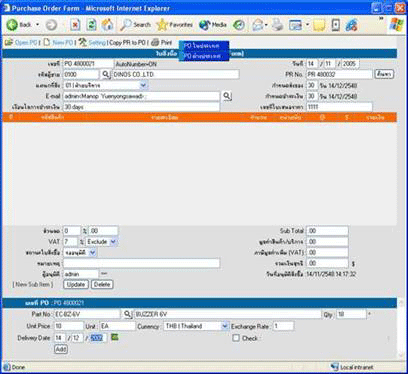408x374 pixels.
Task: Click the New PO link
Action: (63, 43)
